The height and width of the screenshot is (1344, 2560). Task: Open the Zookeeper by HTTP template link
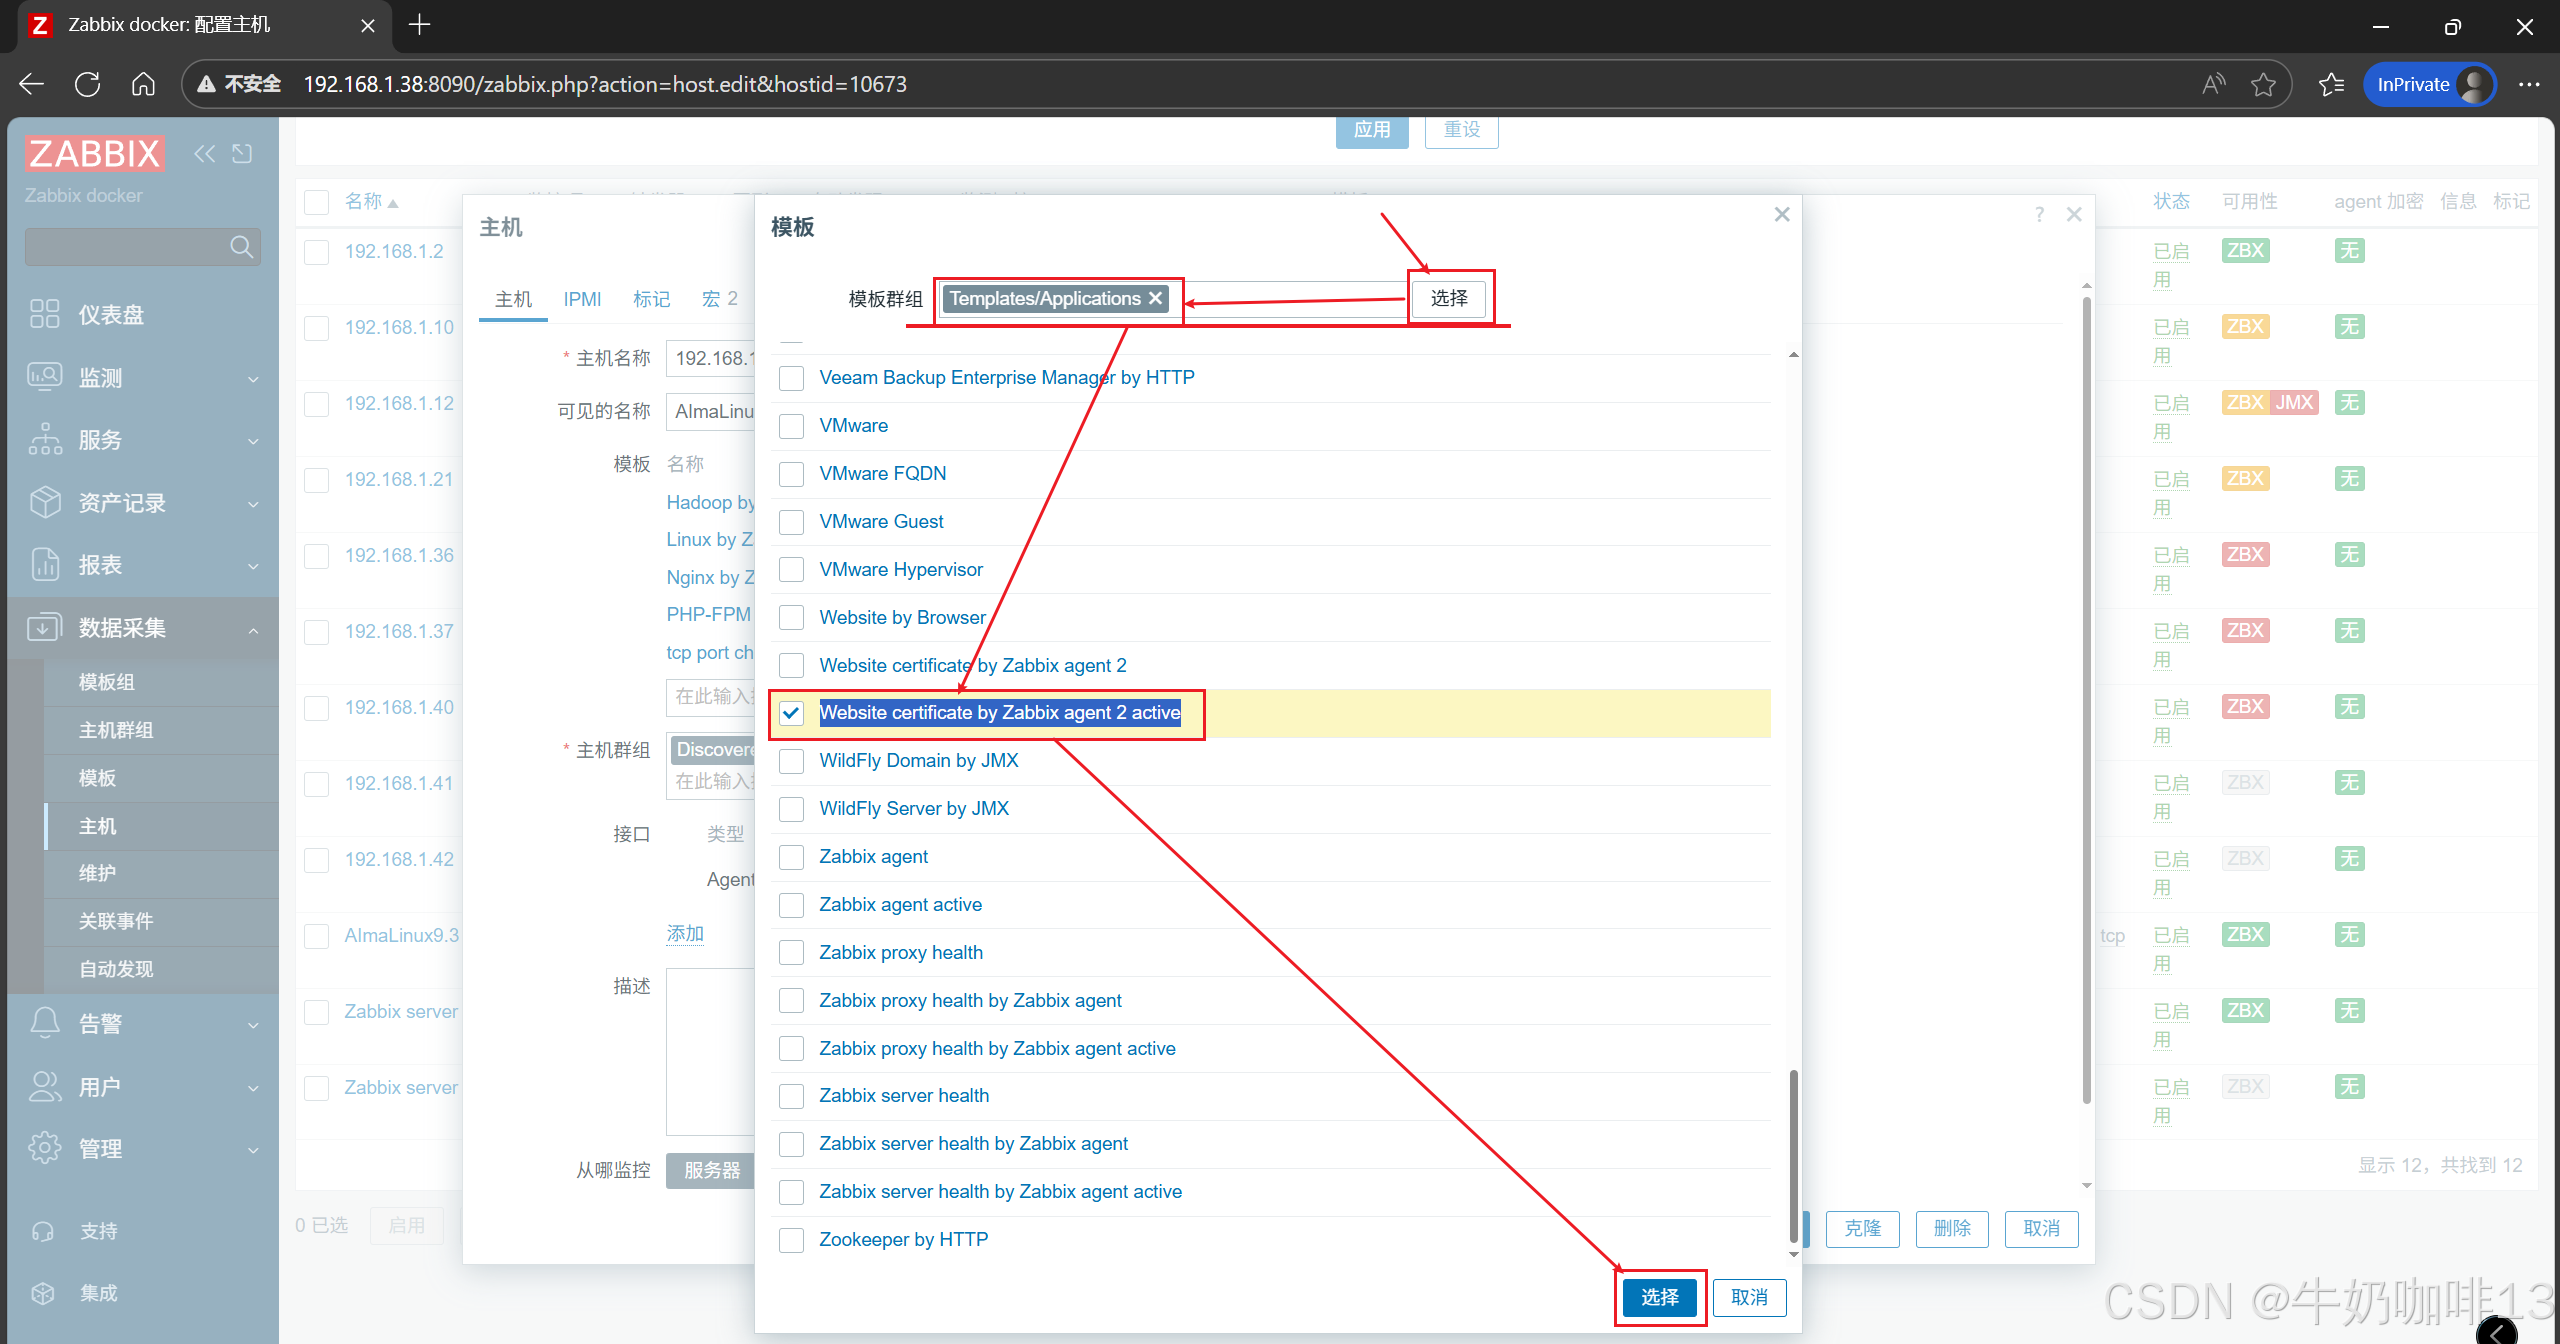903,1239
